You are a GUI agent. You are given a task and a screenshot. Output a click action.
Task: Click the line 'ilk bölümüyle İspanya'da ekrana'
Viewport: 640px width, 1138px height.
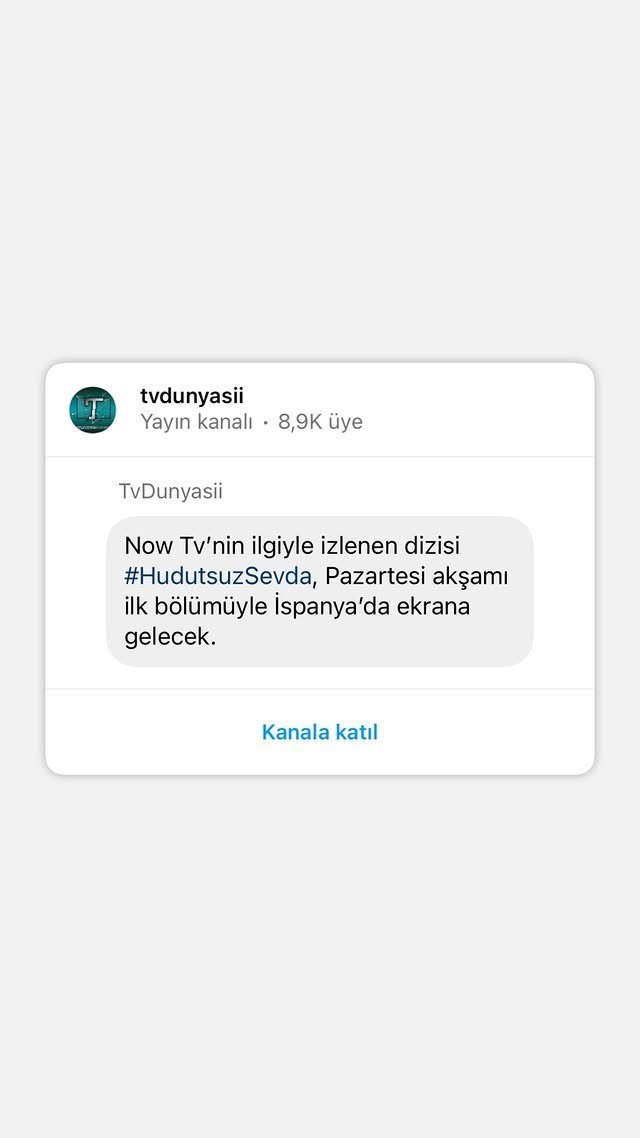(297, 607)
